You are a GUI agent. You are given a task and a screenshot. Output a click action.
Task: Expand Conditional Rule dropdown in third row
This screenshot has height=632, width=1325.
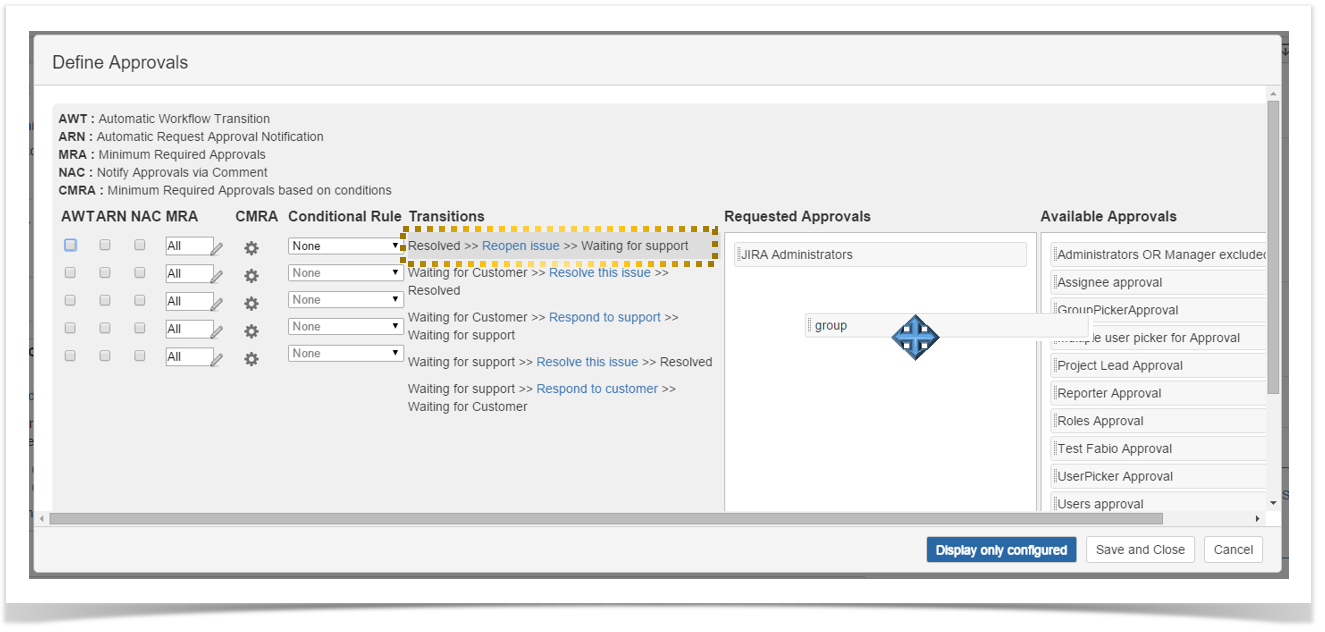(x=345, y=300)
